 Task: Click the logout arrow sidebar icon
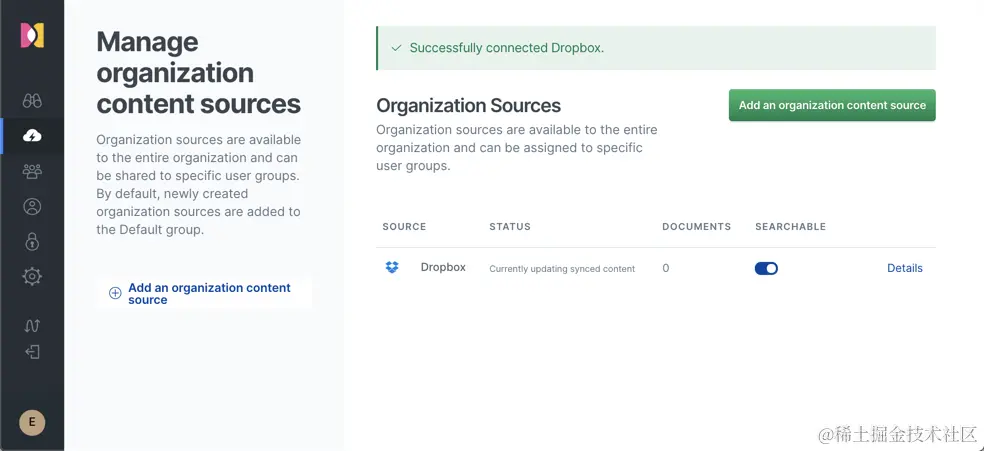(x=32, y=352)
